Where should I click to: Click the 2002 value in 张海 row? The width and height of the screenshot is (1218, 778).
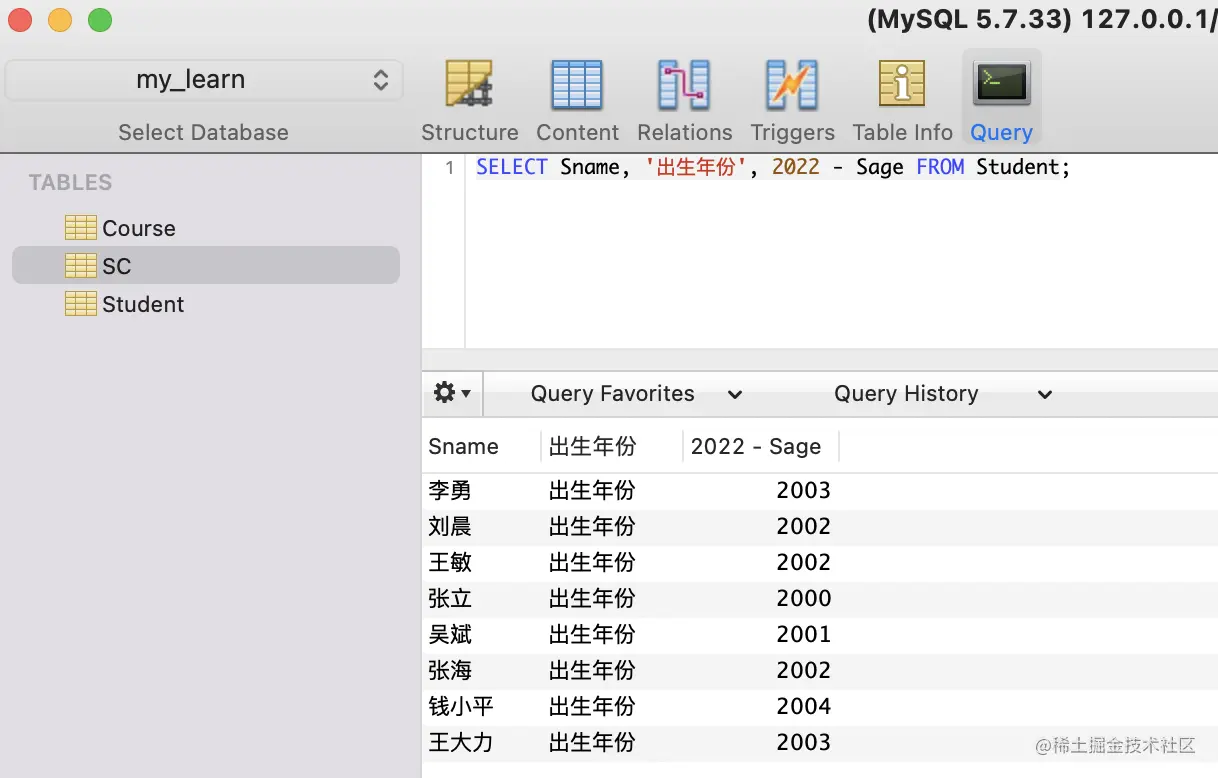pos(803,670)
